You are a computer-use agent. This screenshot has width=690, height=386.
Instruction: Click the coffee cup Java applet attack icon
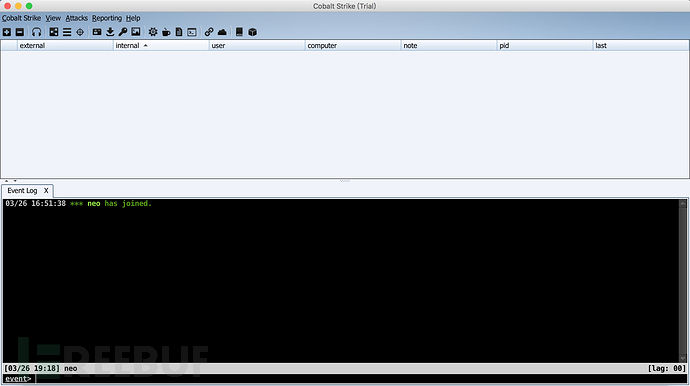point(166,32)
